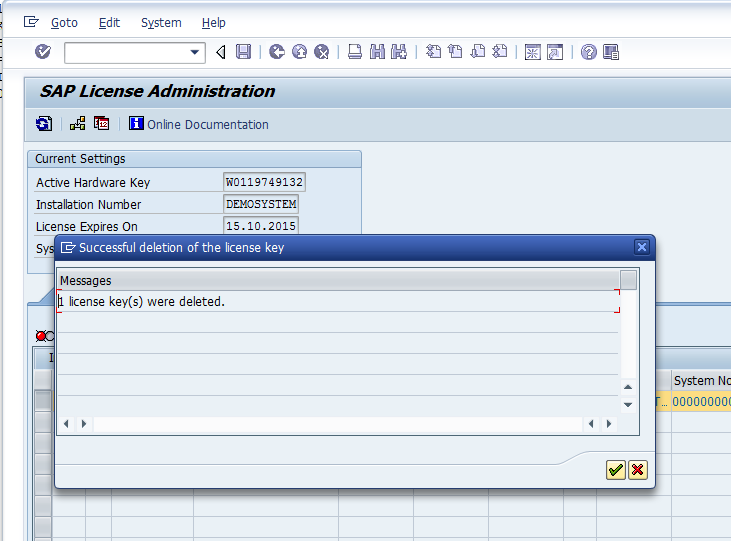The image size is (731, 541).
Task: Open Help via the question mark icon
Action: (x=588, y=52)
